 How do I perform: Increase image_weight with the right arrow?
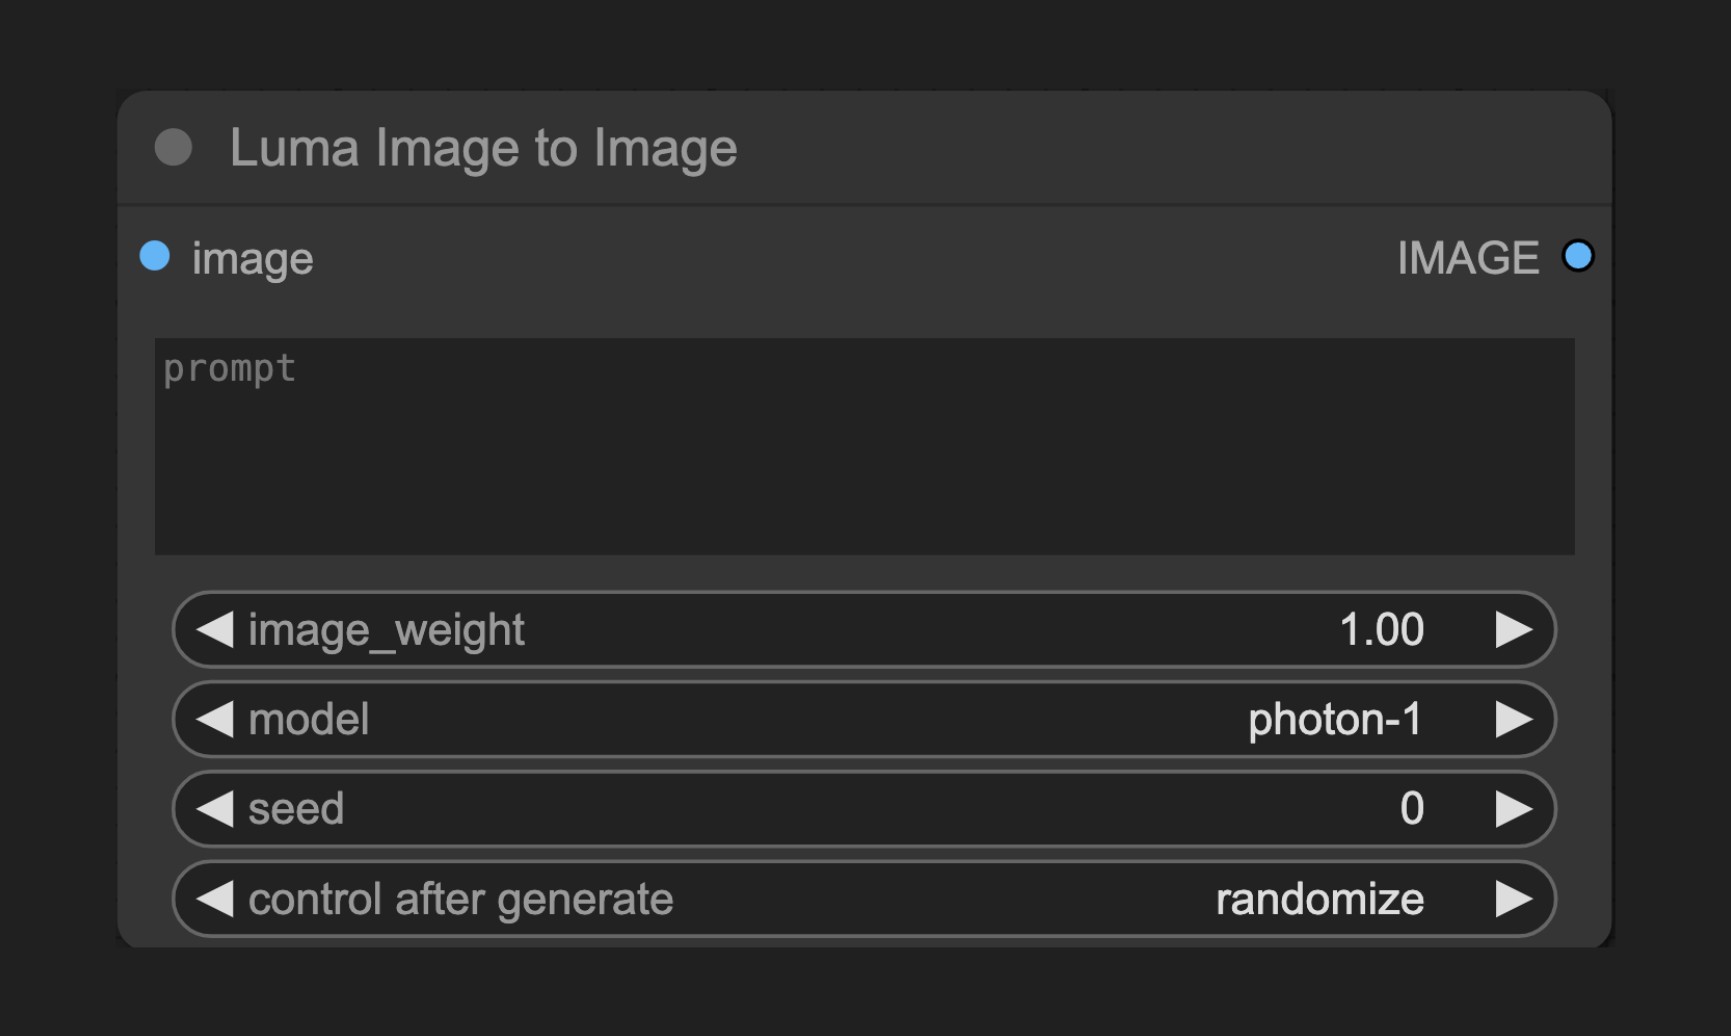(x=1513, y=630)
